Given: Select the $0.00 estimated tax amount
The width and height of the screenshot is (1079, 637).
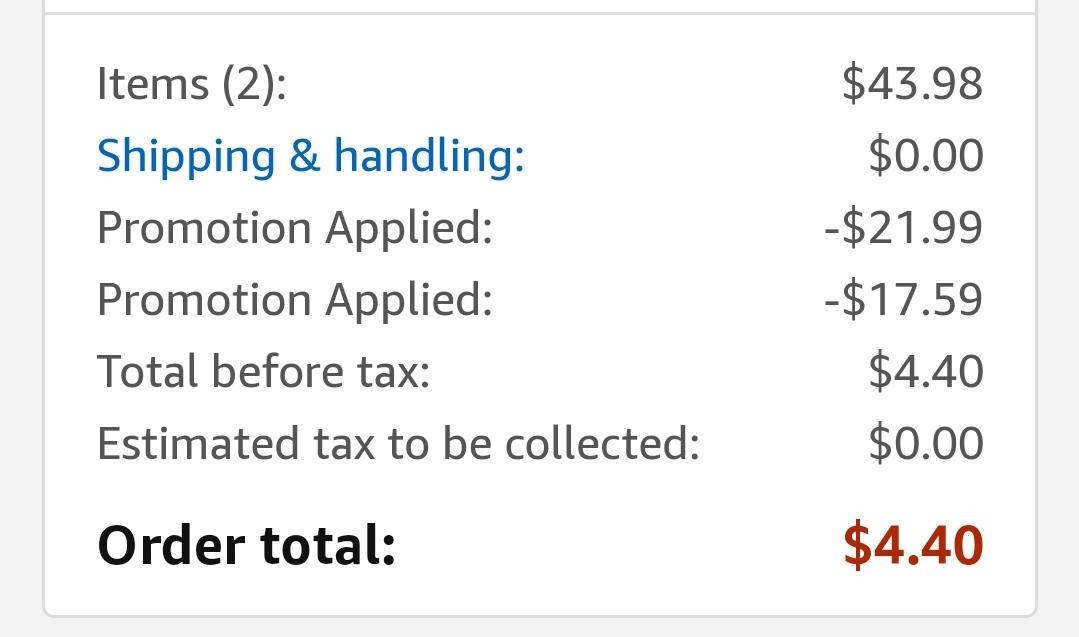Looking at the screenshot, I should point(925,444).
